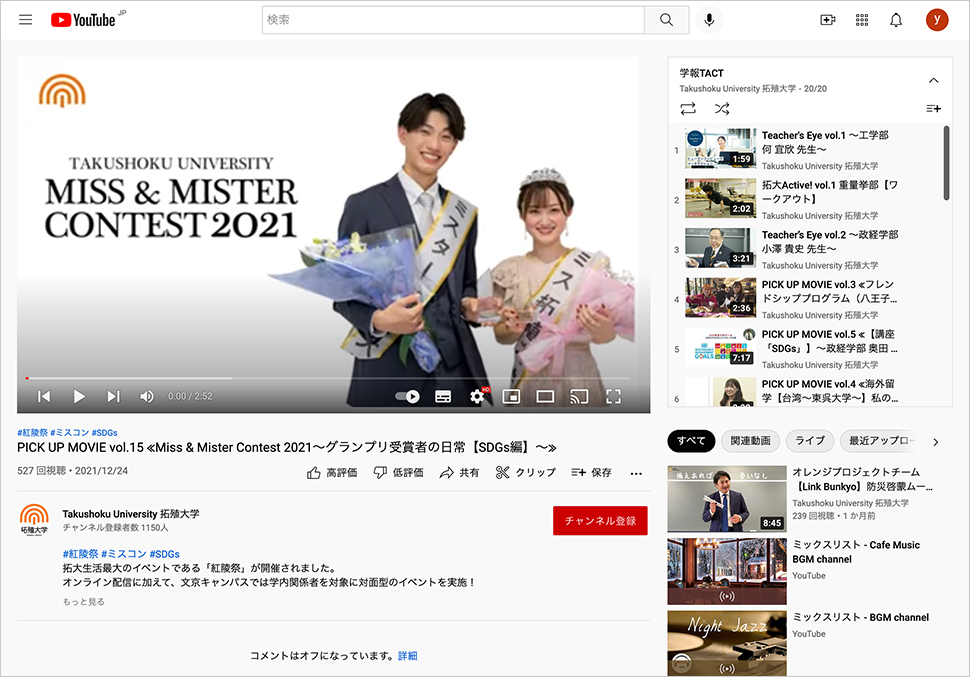The height and width of the screenshot is (677, 970).
Task: Show more filter chips with arrow
Action: (x=935, y=442)
